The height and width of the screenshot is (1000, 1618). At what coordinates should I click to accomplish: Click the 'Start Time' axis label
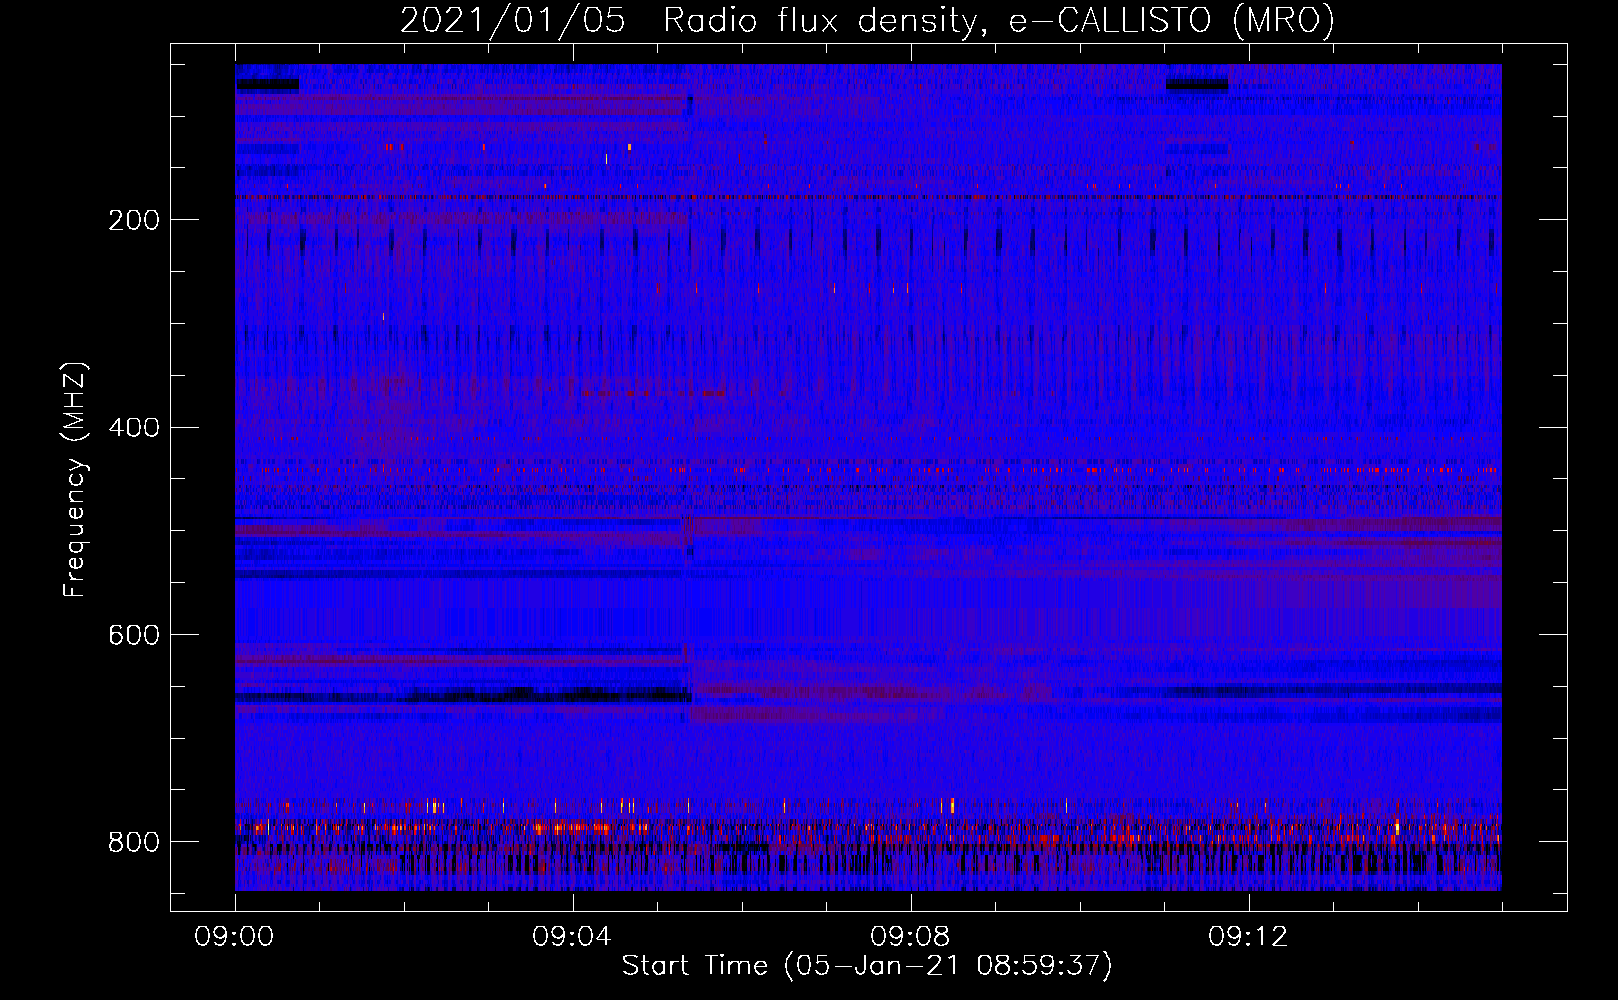[x=867, y=965]
